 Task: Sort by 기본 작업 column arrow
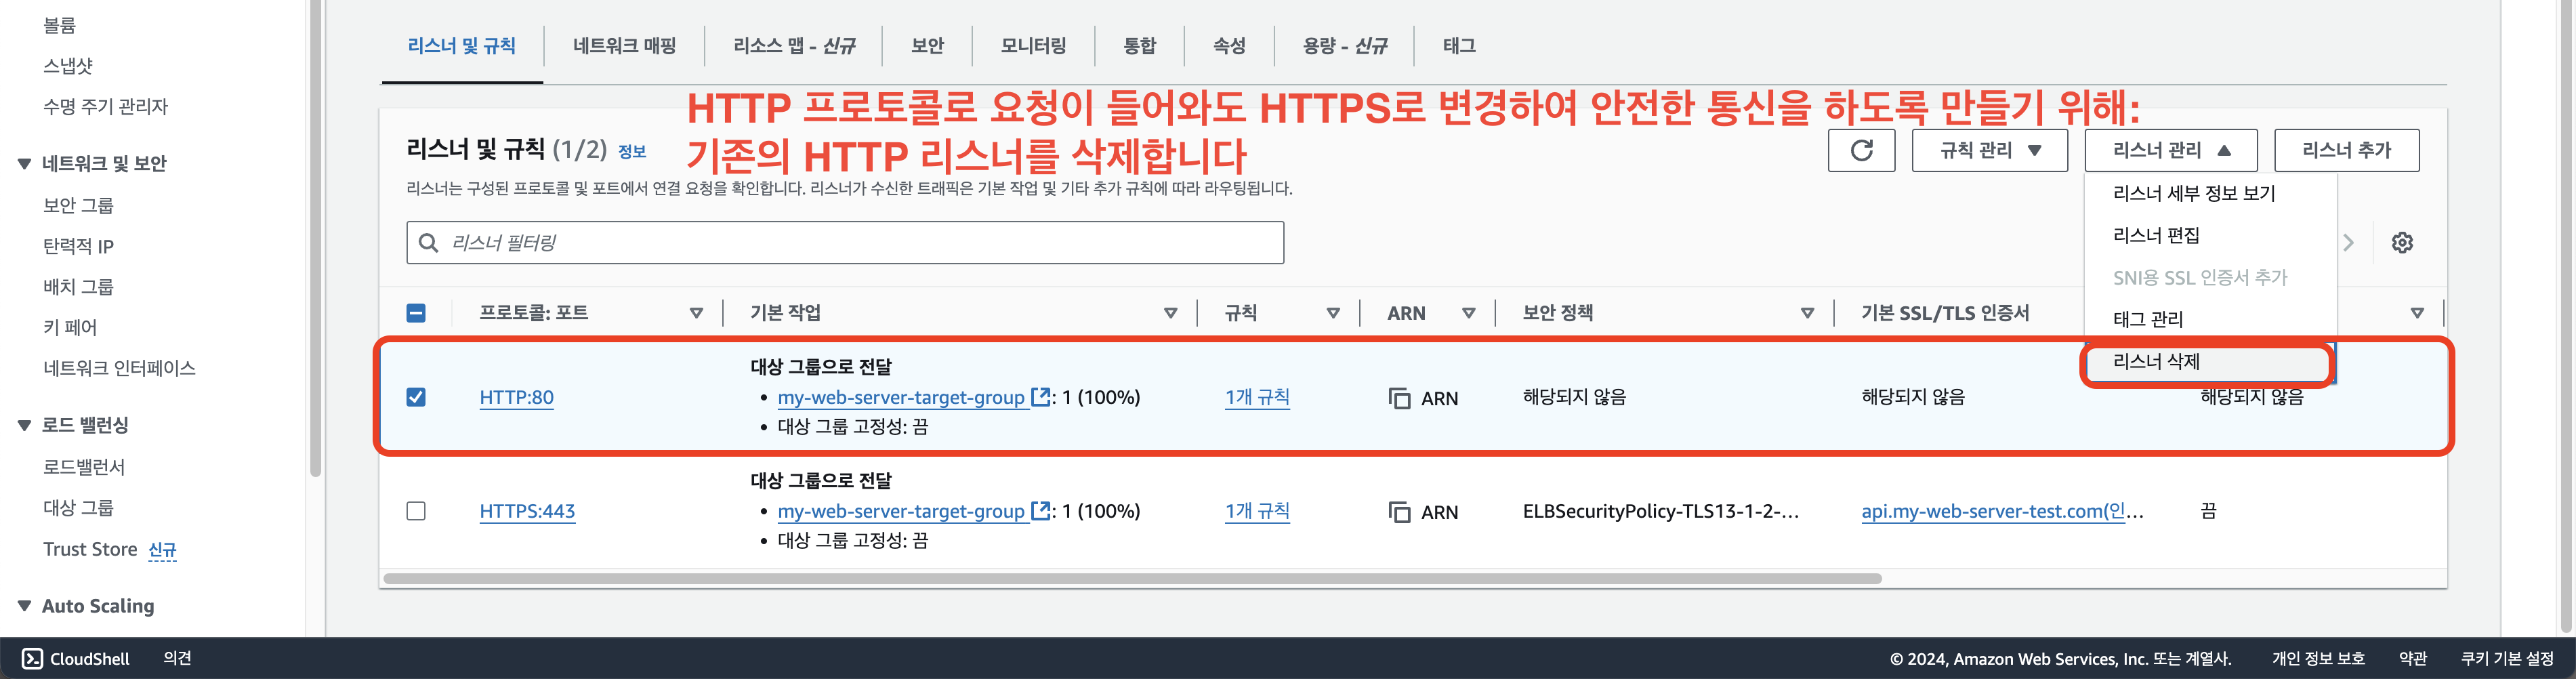click(1170, 313)
